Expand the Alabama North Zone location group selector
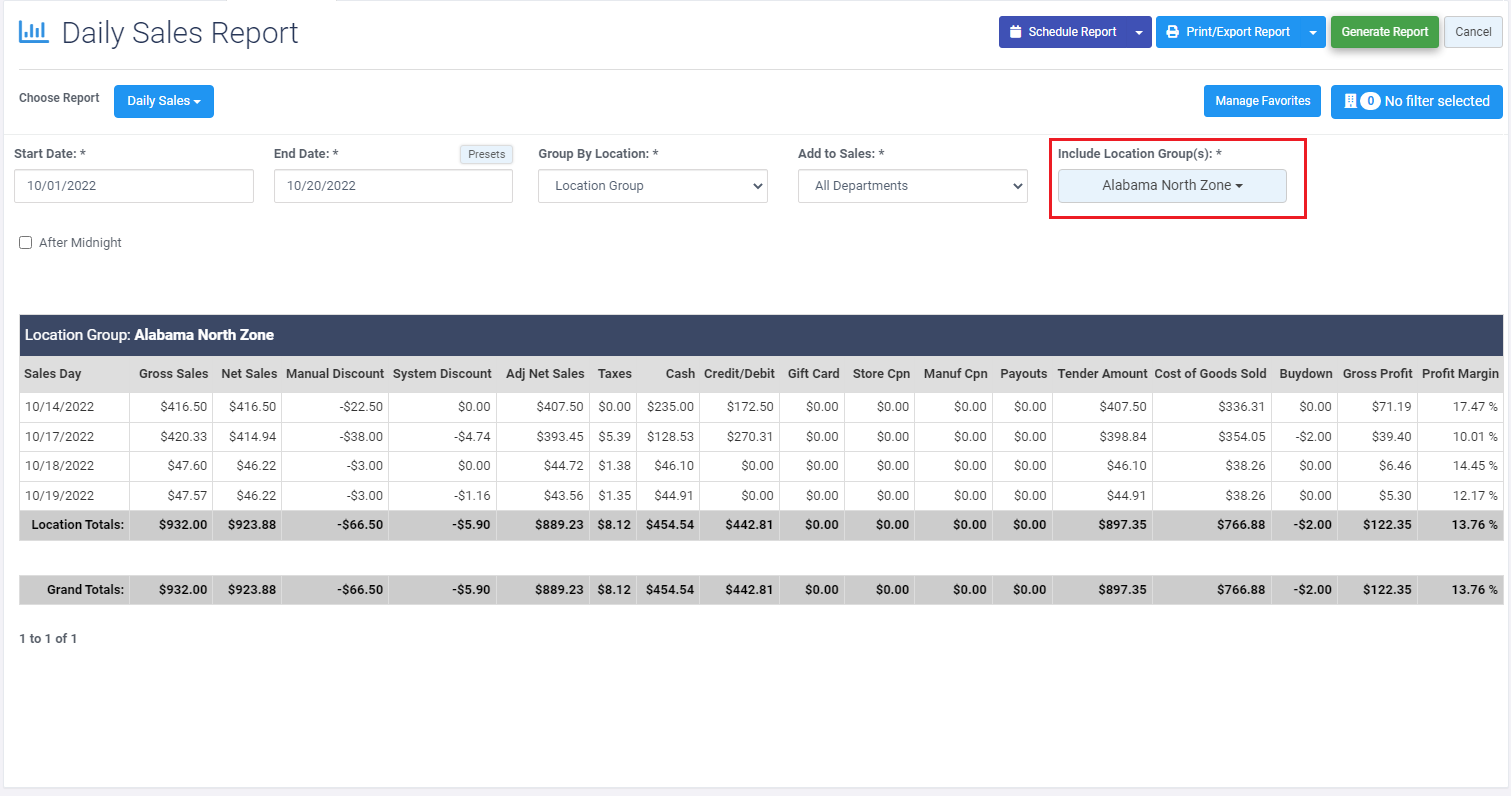The width and height of the screenshot is (1511, 796). tap(1171, 185)
